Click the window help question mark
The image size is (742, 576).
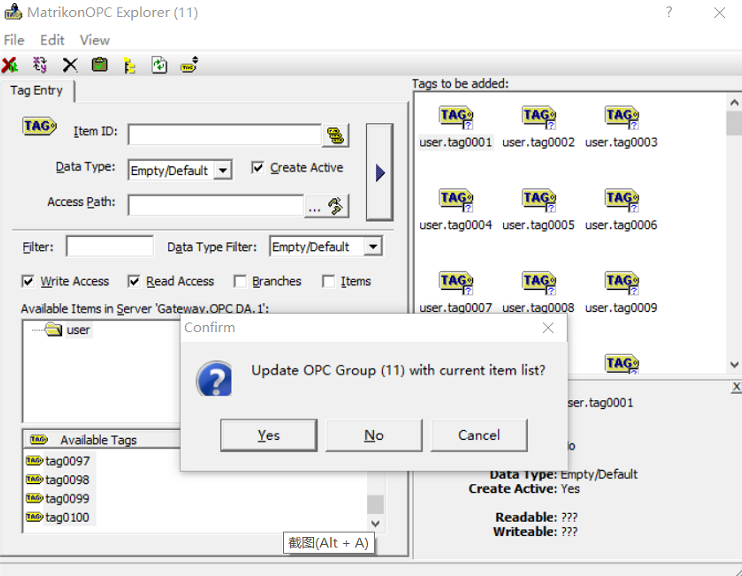(669, 12)
